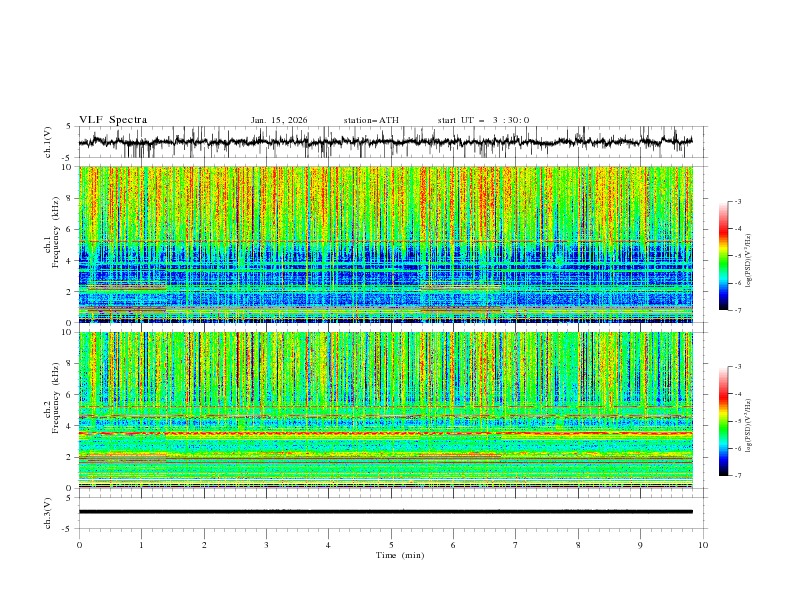Click the red 3.5 kHz band in ch.2 spectrogram
Viewport: 792px width, 612px height.
(x=385, y=433)
